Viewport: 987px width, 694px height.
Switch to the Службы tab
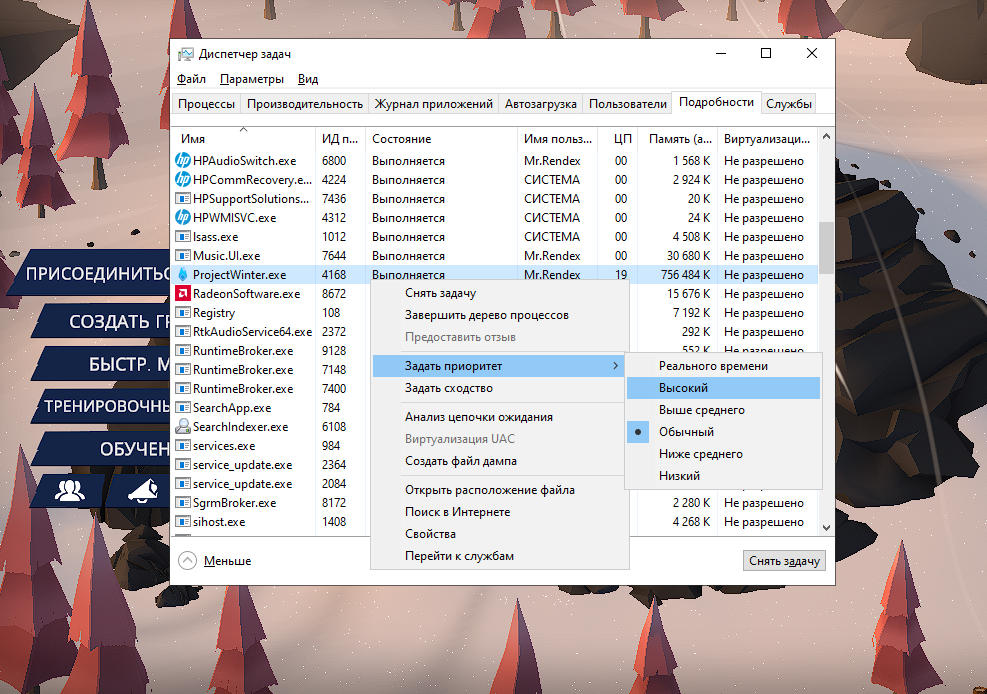coord(789,104)
